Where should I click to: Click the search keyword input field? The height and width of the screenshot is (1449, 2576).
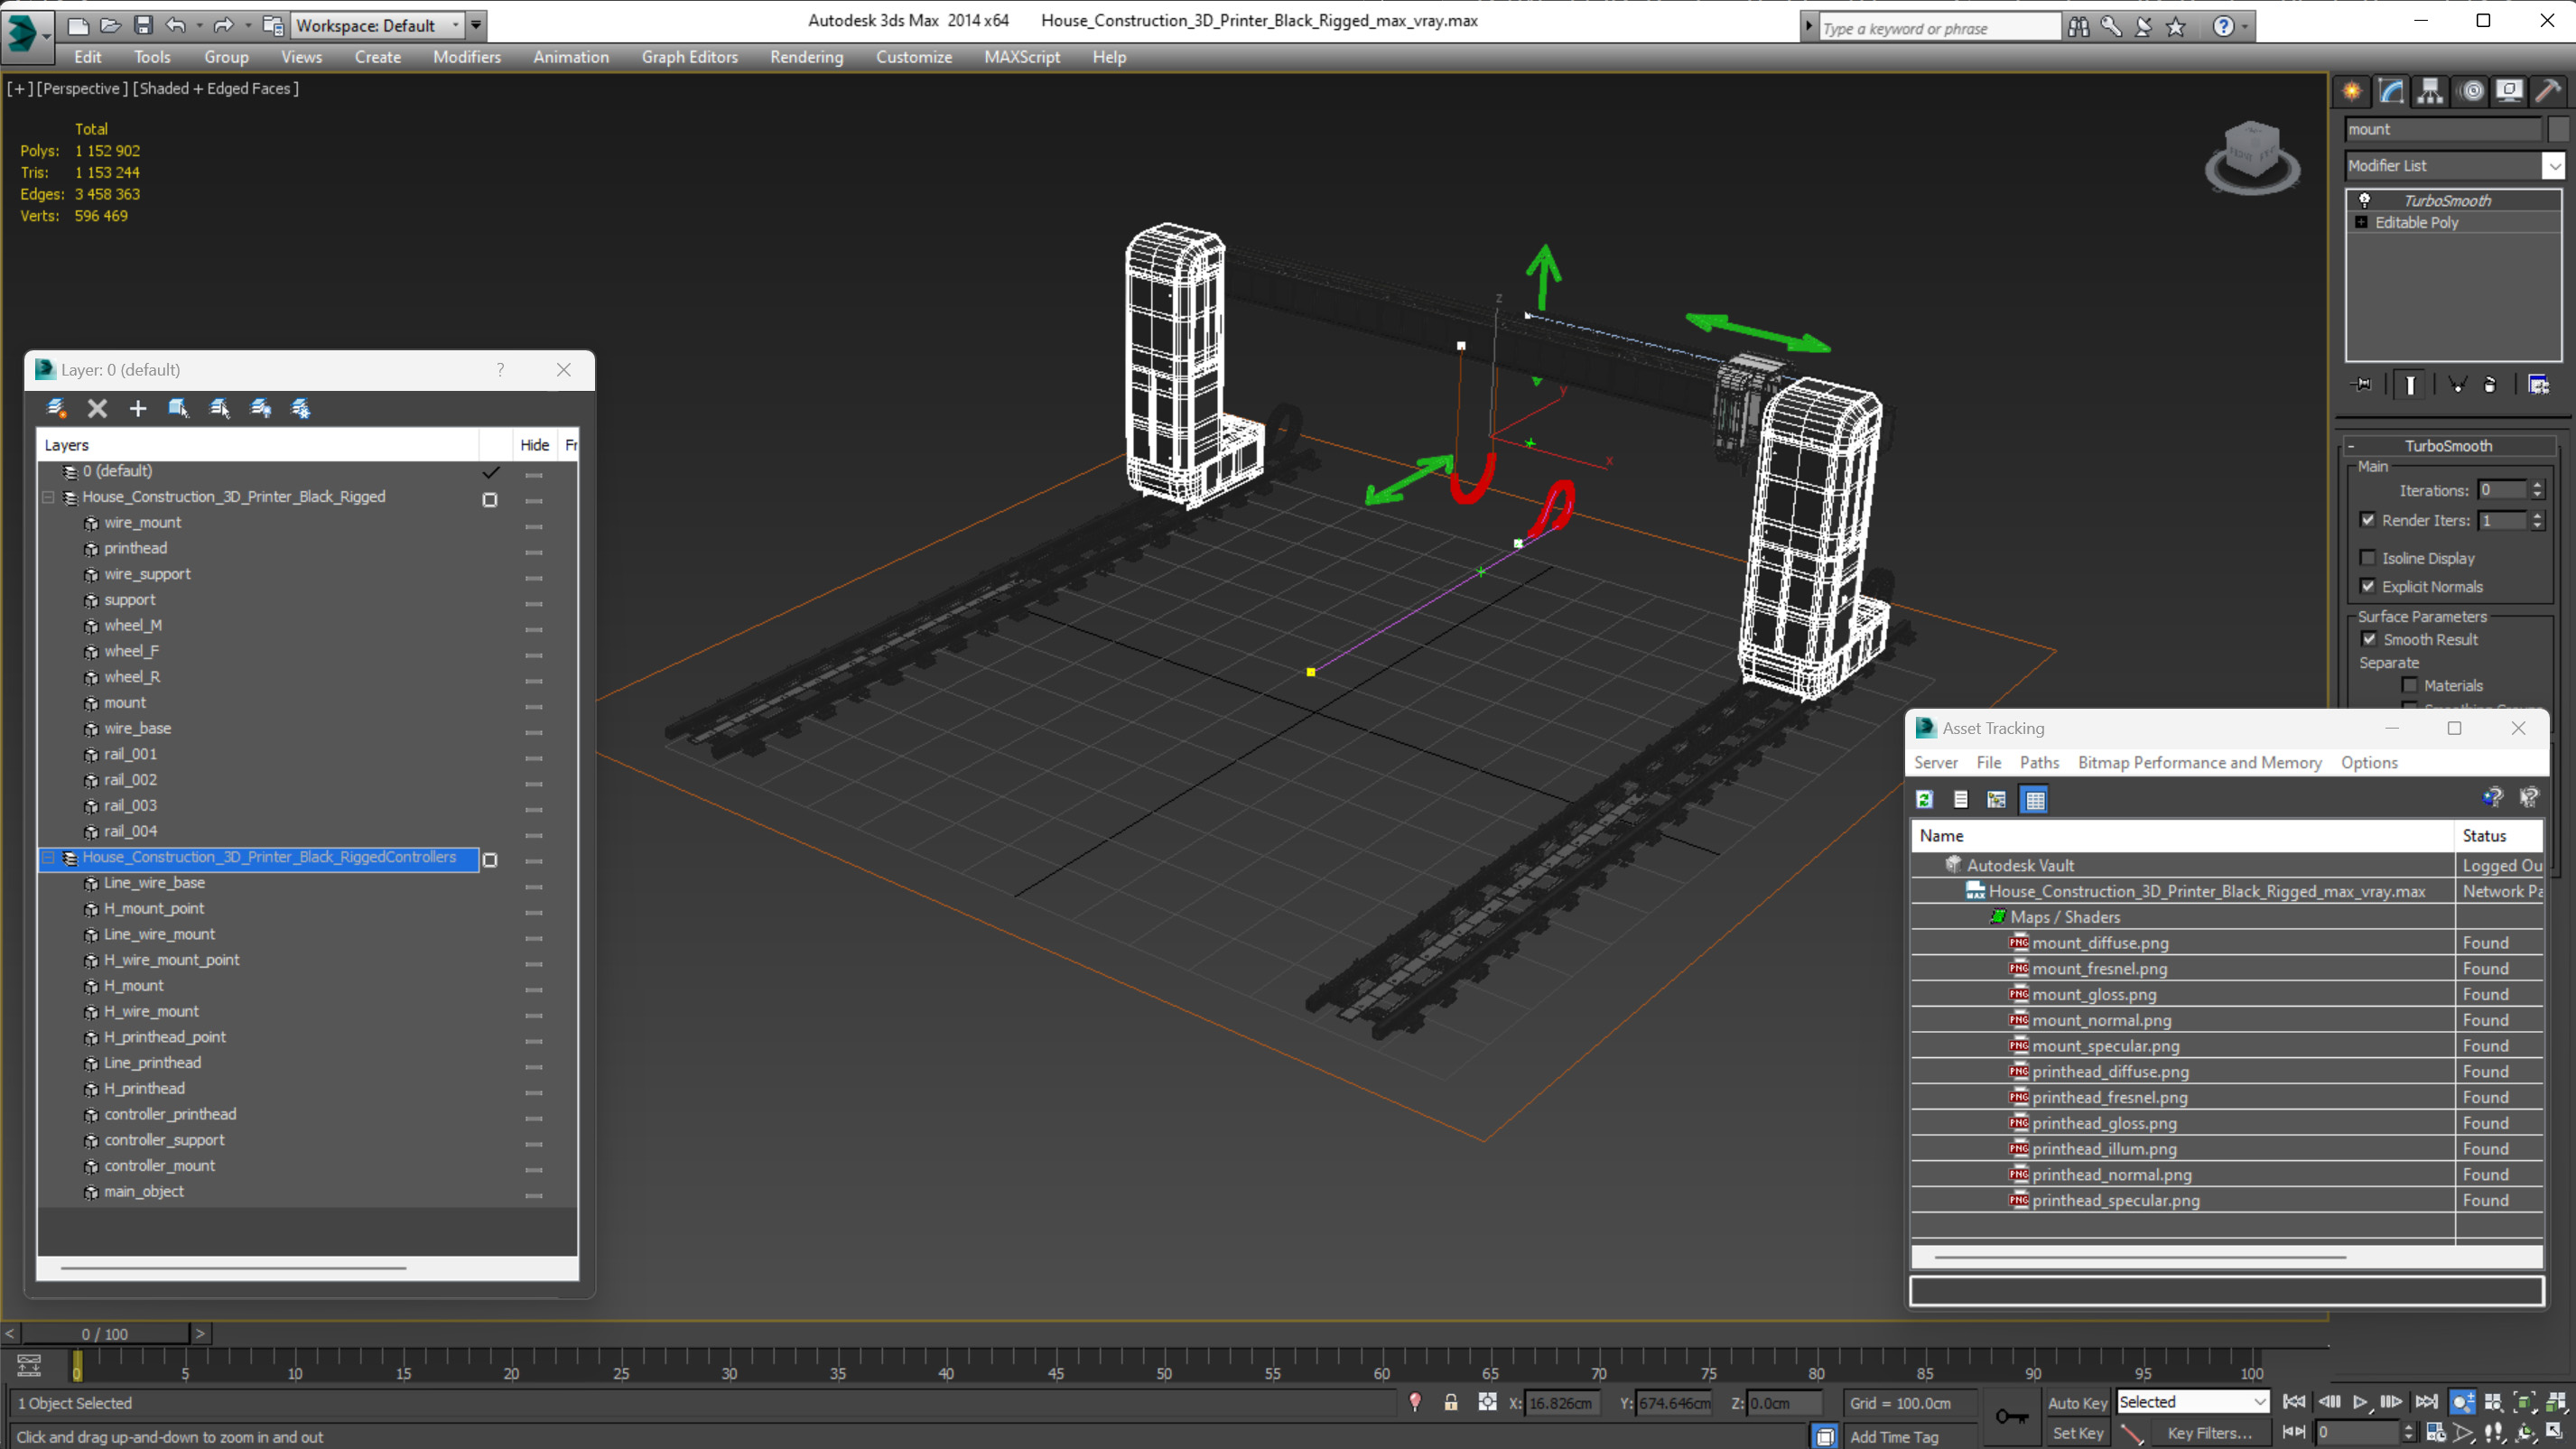pyautogui.click(x=1939, y=28)
